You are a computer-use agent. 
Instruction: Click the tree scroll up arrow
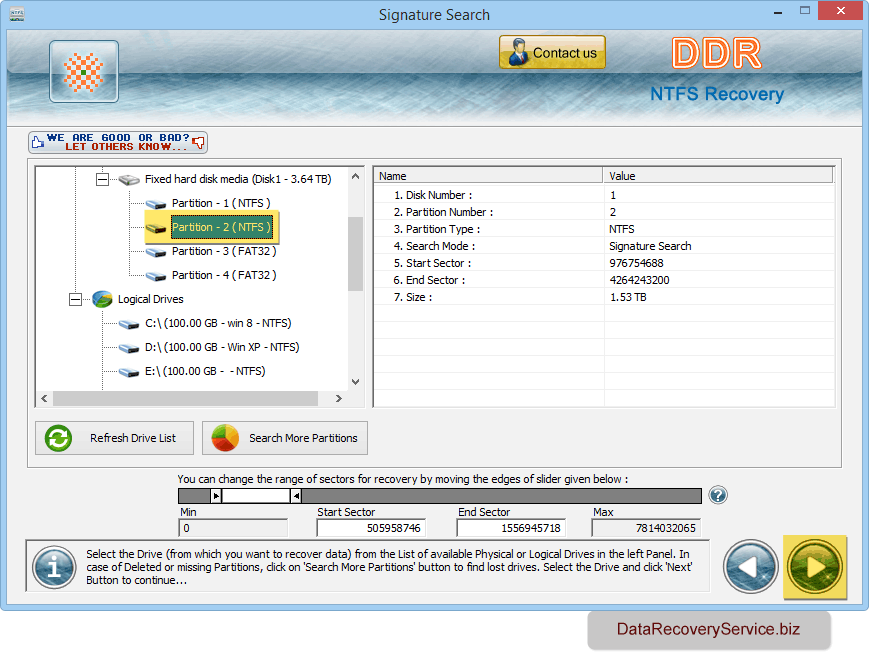pos(356,176)
